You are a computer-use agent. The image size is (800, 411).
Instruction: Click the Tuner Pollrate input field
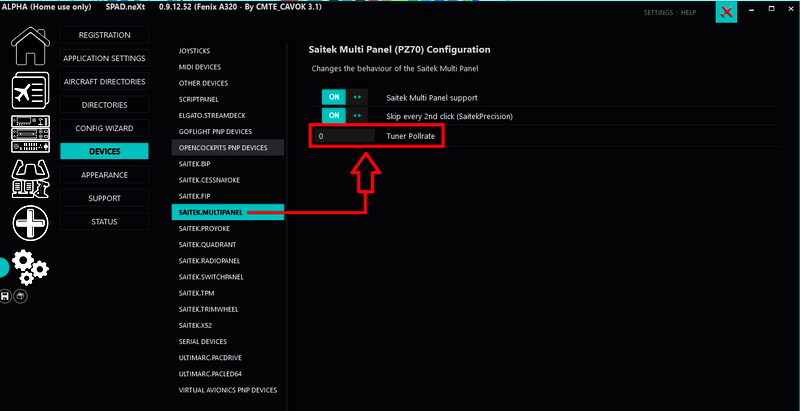point(344,135)
